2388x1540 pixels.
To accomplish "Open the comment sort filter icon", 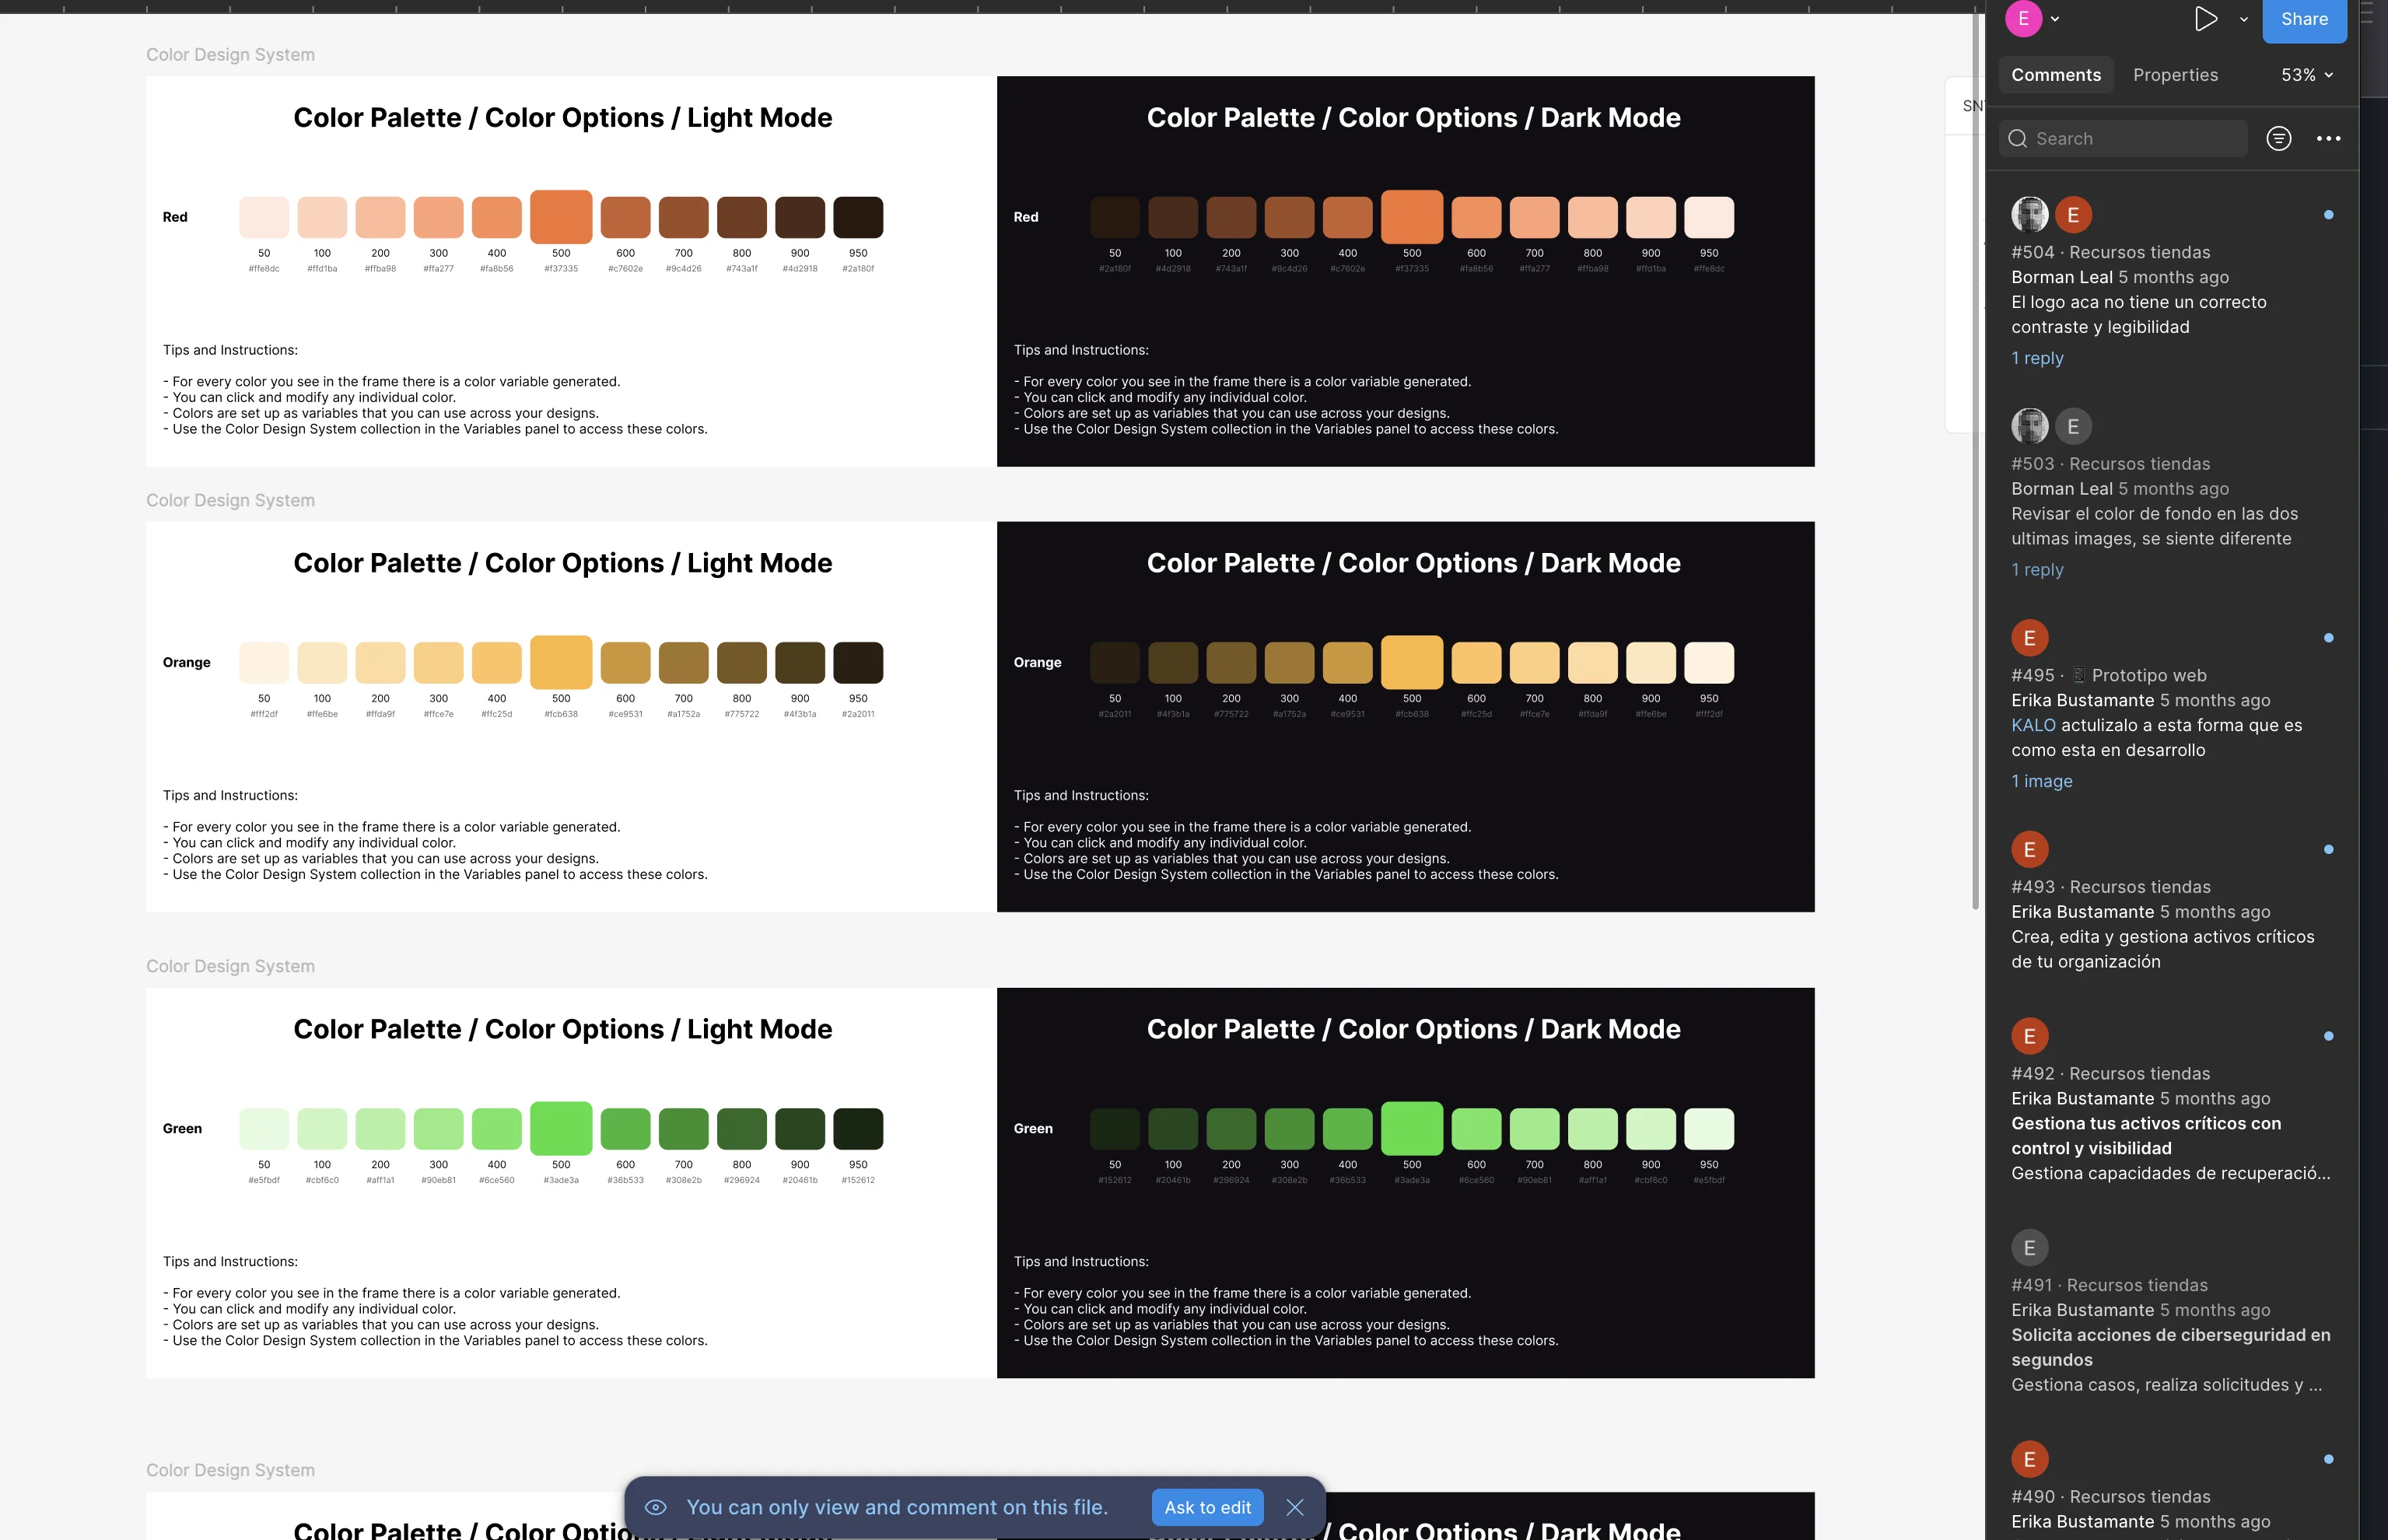I will pyautogui.click(x=2279, y=139).
